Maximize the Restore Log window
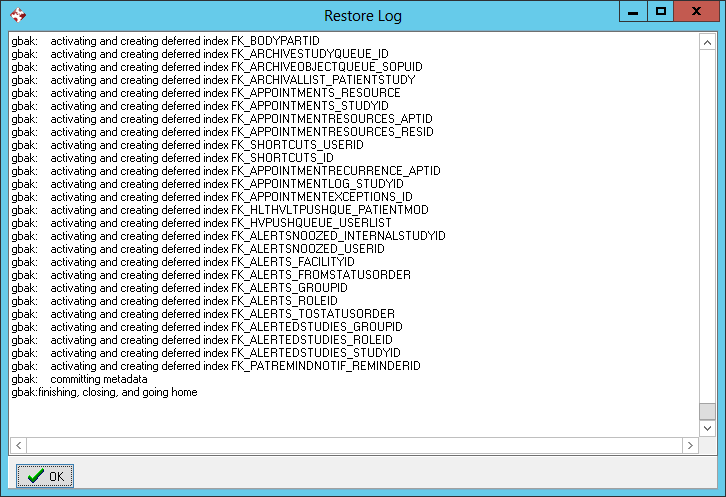The height and width of the screenshot is (497, 726). click(660, 12)
